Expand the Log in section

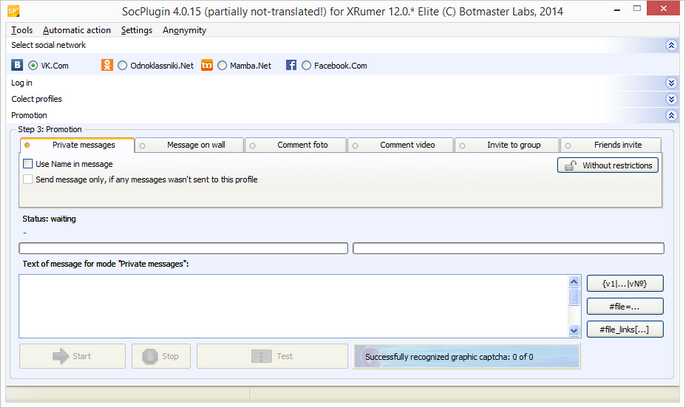671,83
